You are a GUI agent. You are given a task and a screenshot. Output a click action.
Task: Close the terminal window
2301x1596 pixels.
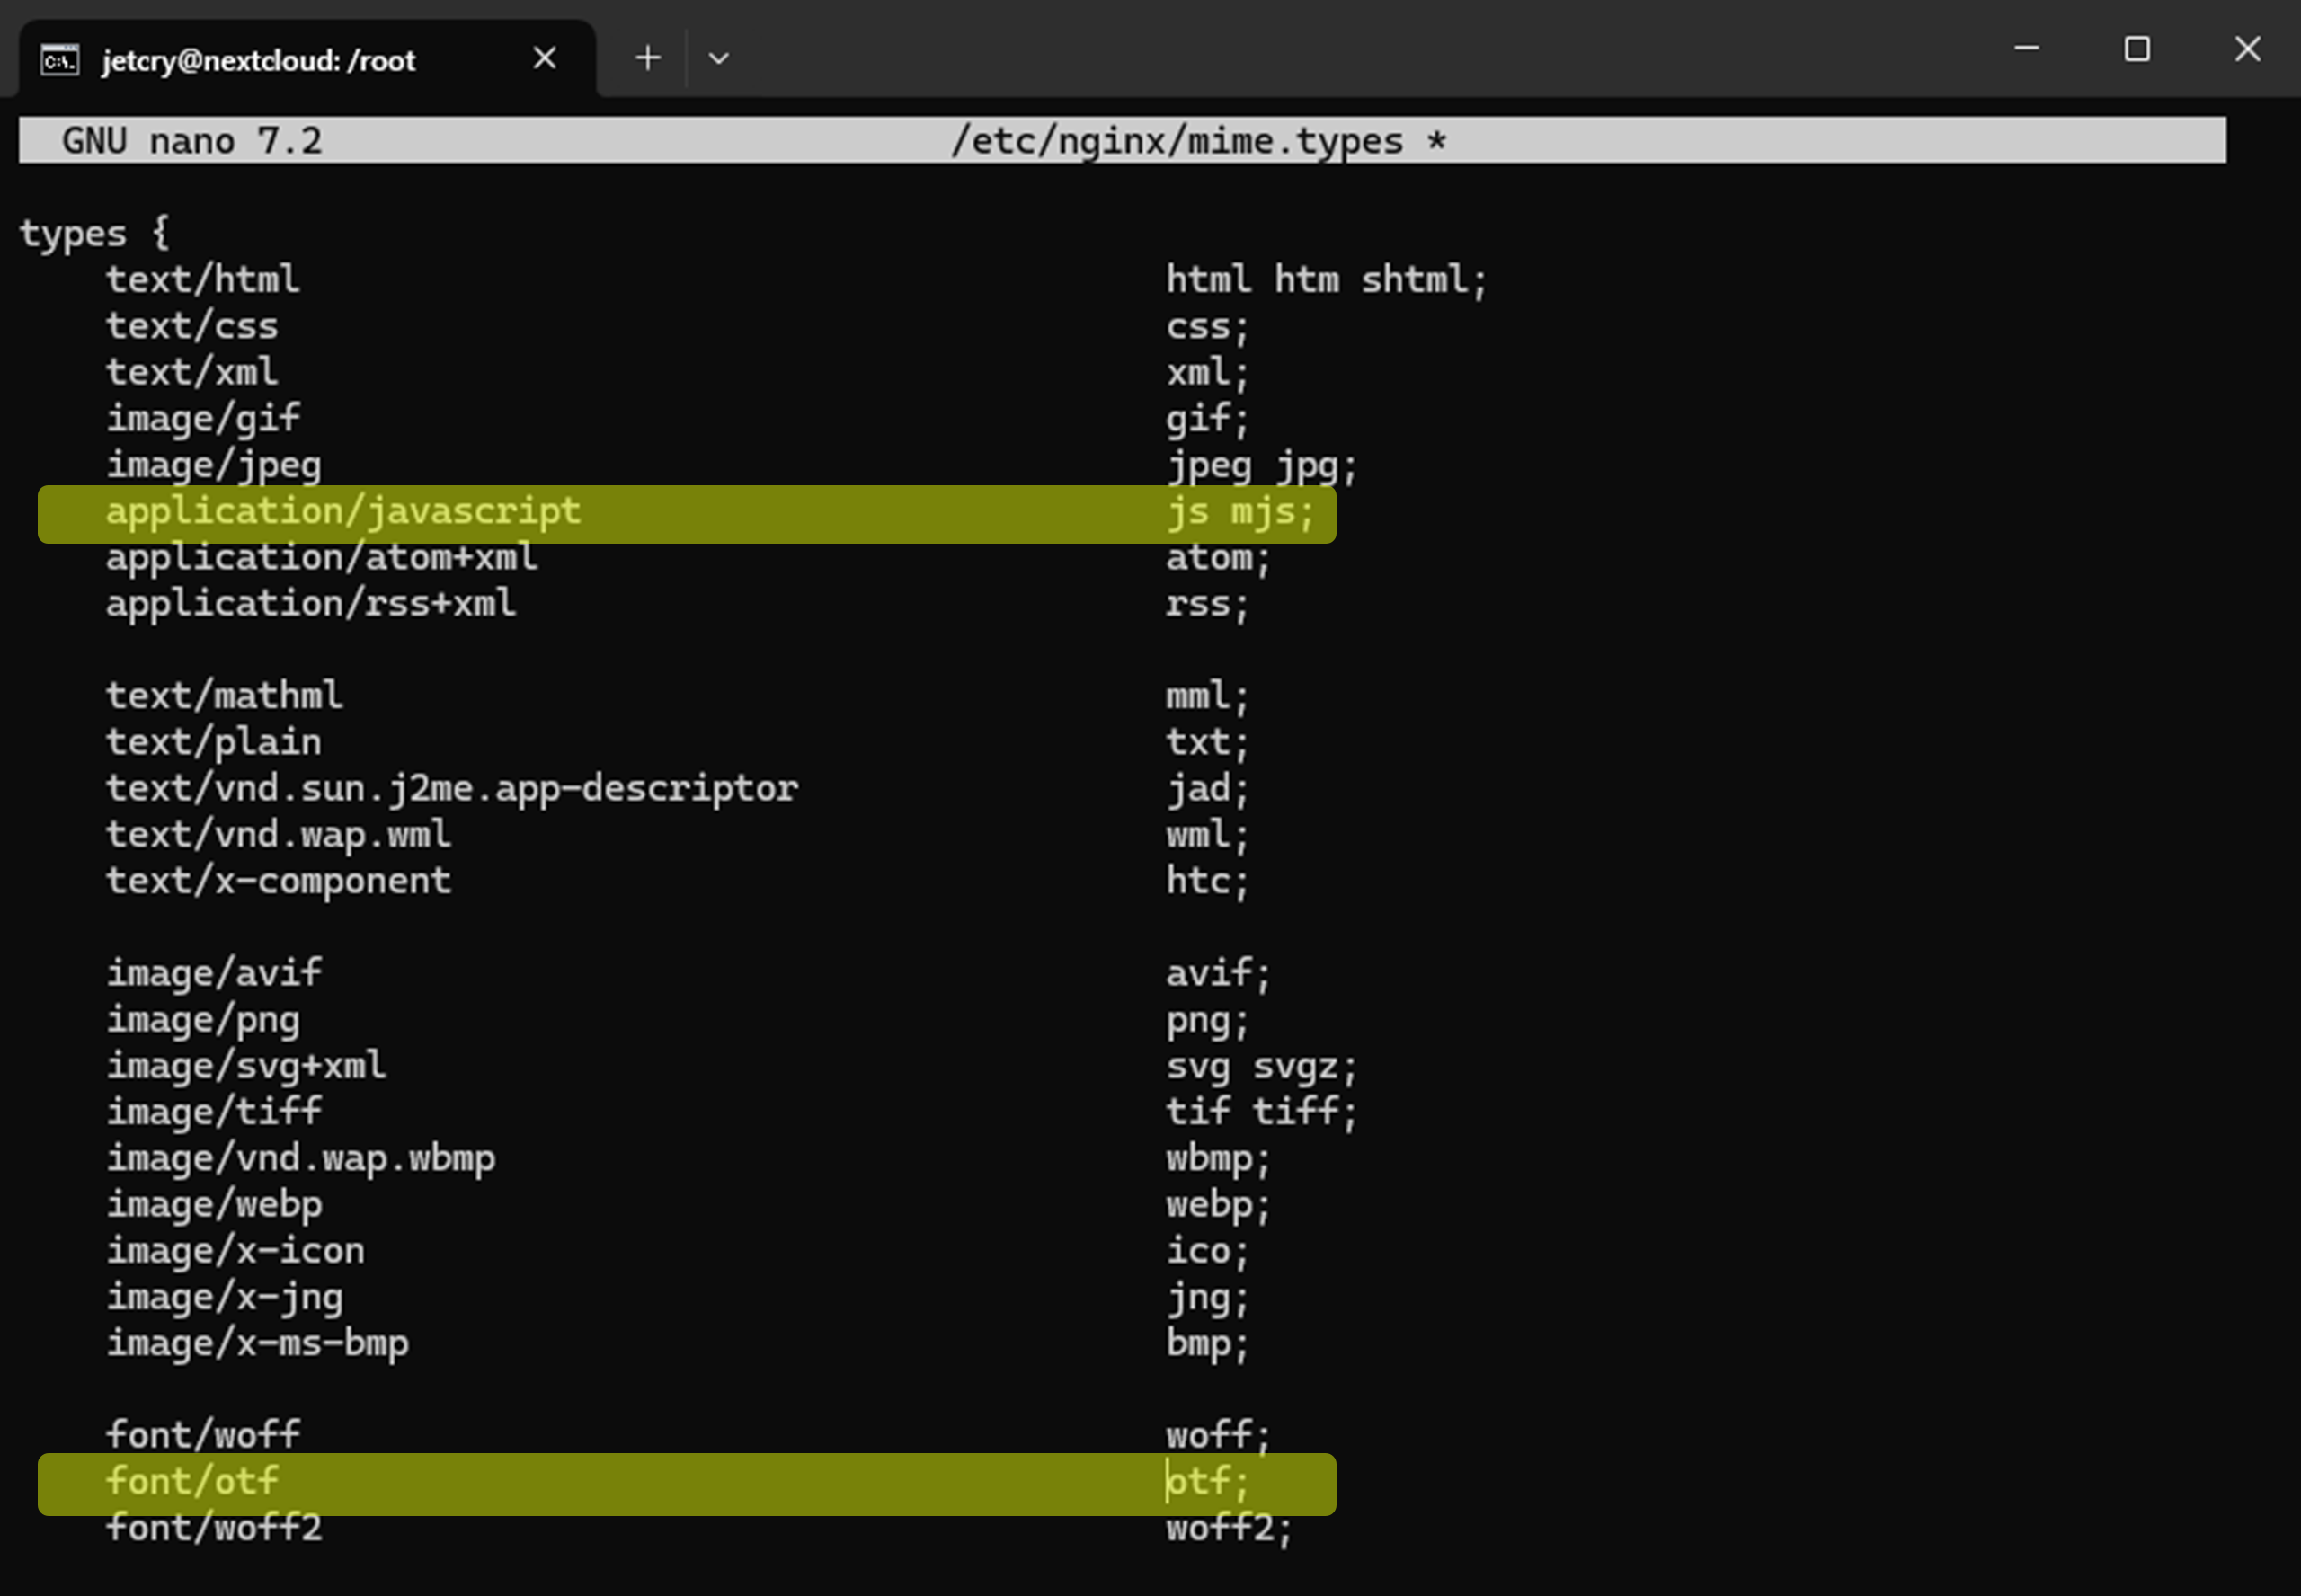click(2247, 48)
